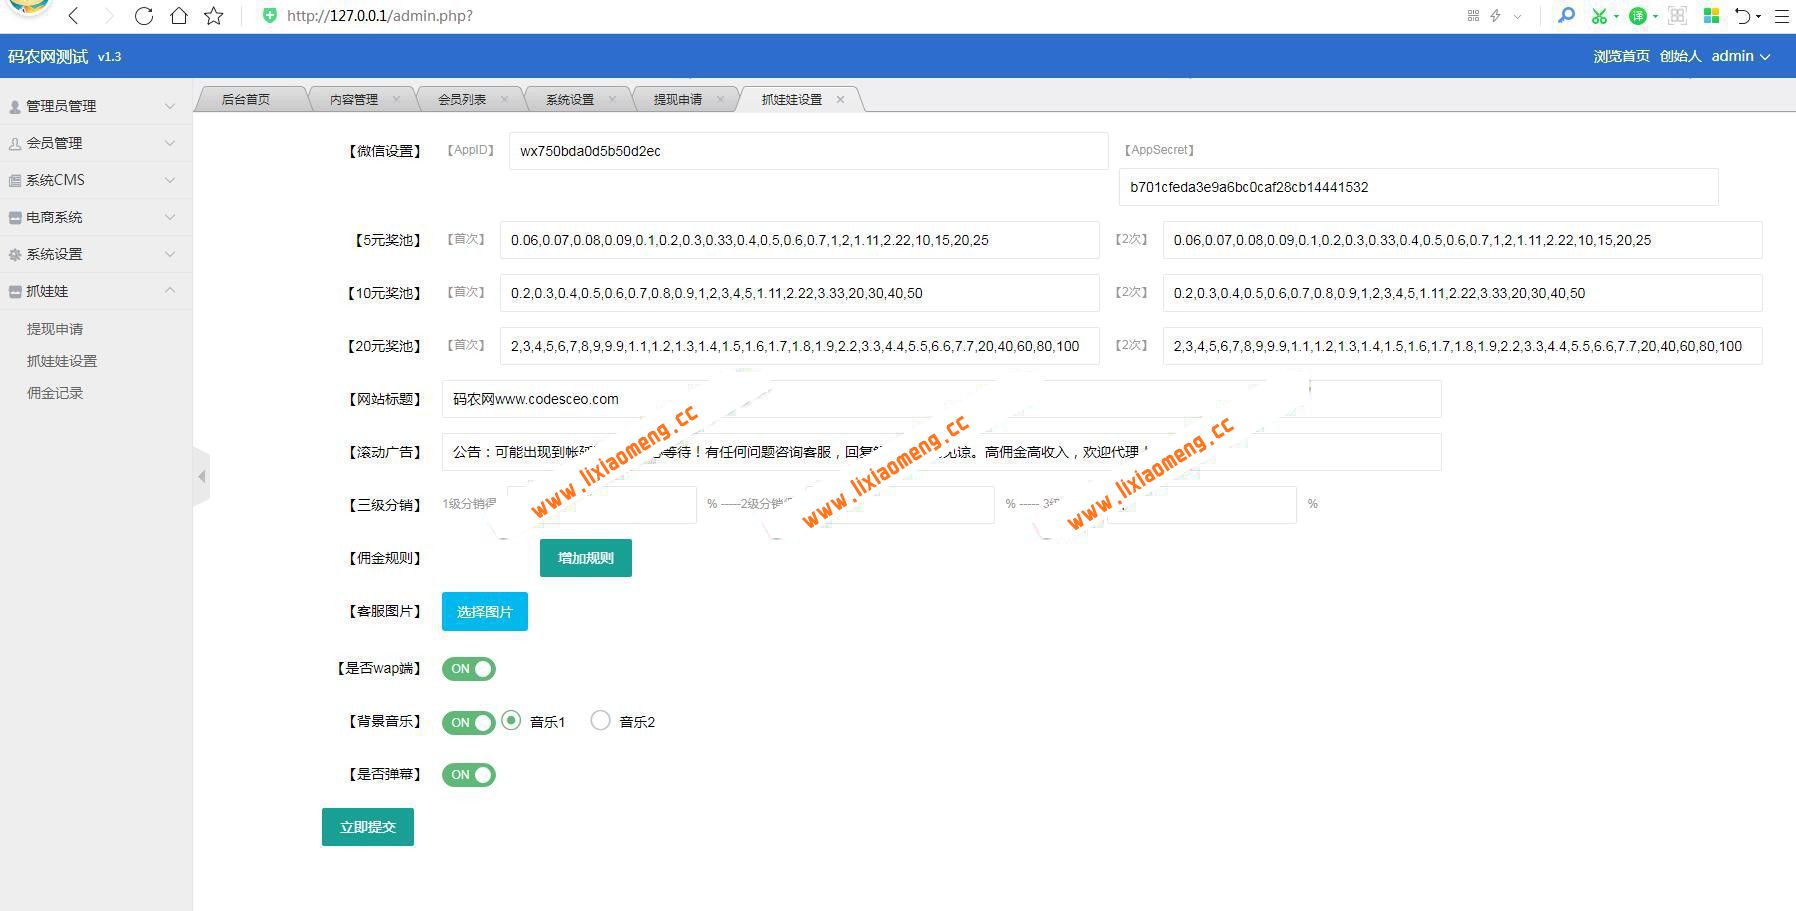The image size is (1796, 911).
Task: Disable the 是否弹幕 switch
Action: pyautogui.click(x=468, y=774)
